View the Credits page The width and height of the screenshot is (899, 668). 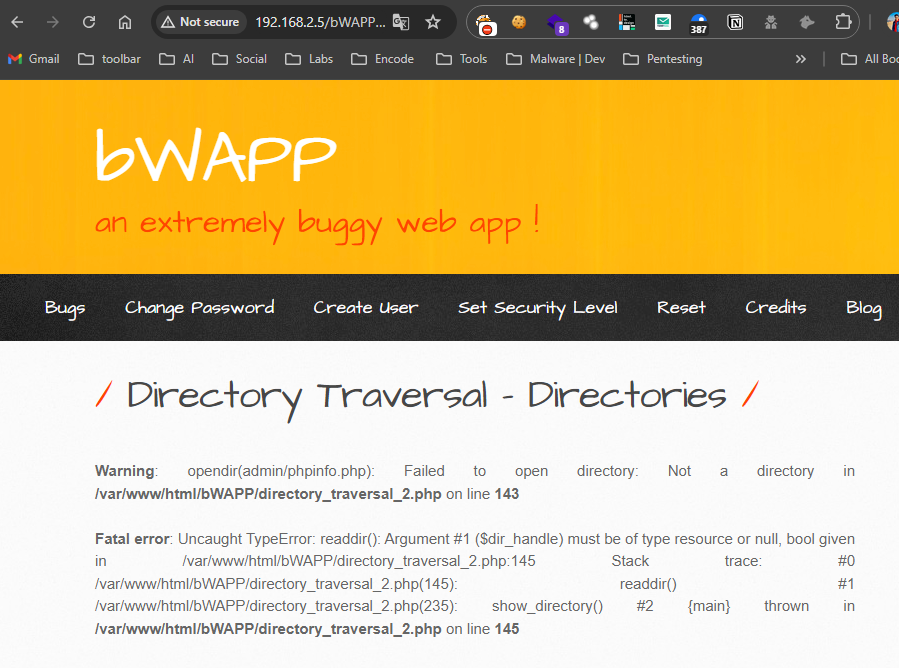point(776,308)
